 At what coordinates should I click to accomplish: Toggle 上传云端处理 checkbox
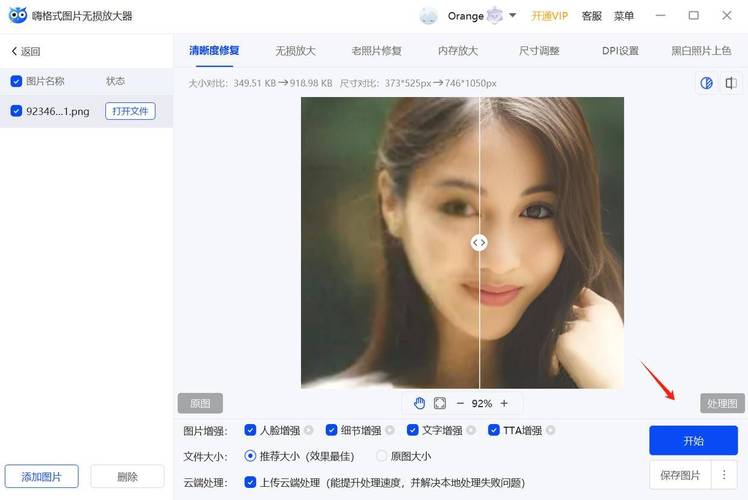click(x=250, y=482)
